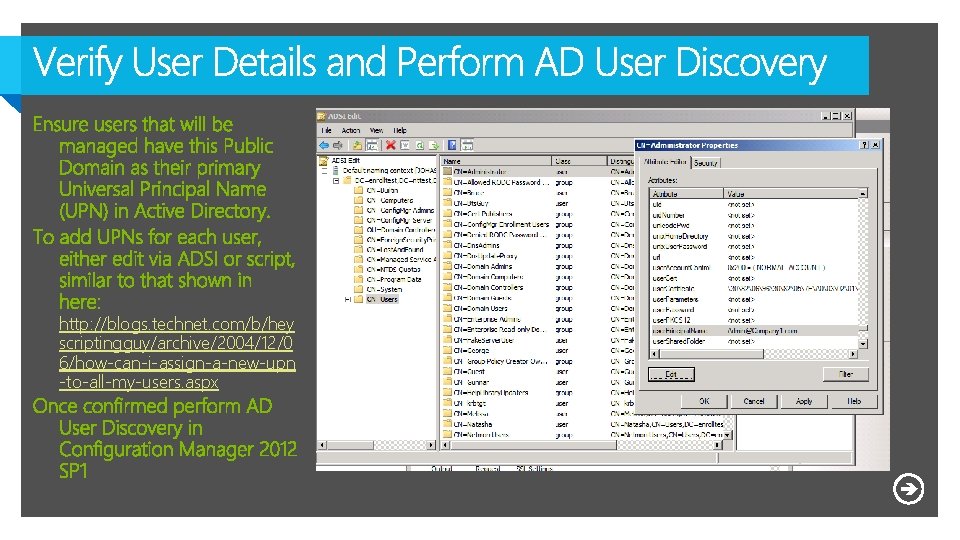960x540 pixels.
Task: Click Cancel in Administrator Properties
Action: coord(754,402)
